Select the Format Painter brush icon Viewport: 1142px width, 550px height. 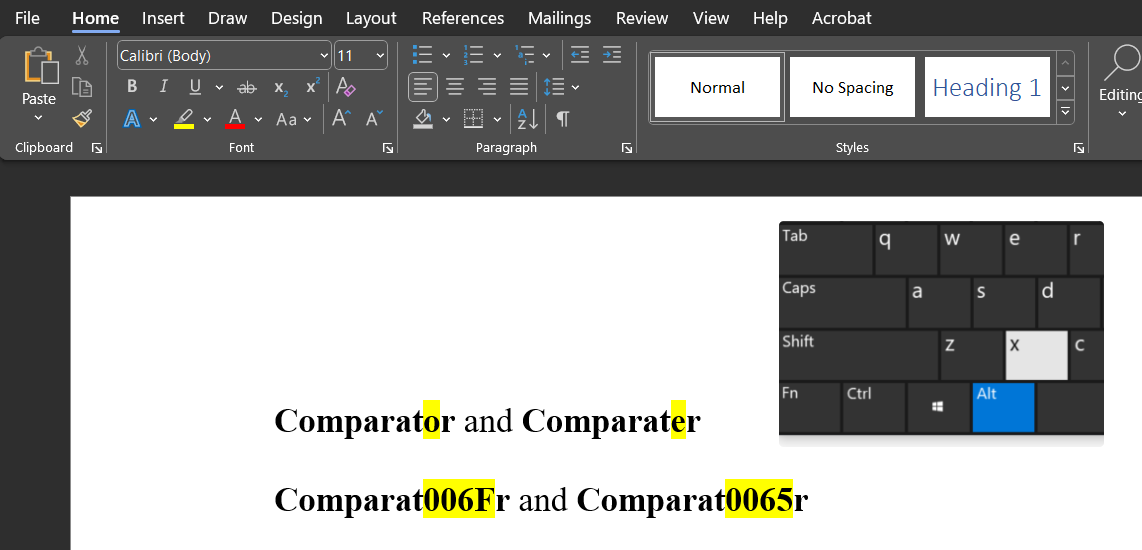(82, 119)
